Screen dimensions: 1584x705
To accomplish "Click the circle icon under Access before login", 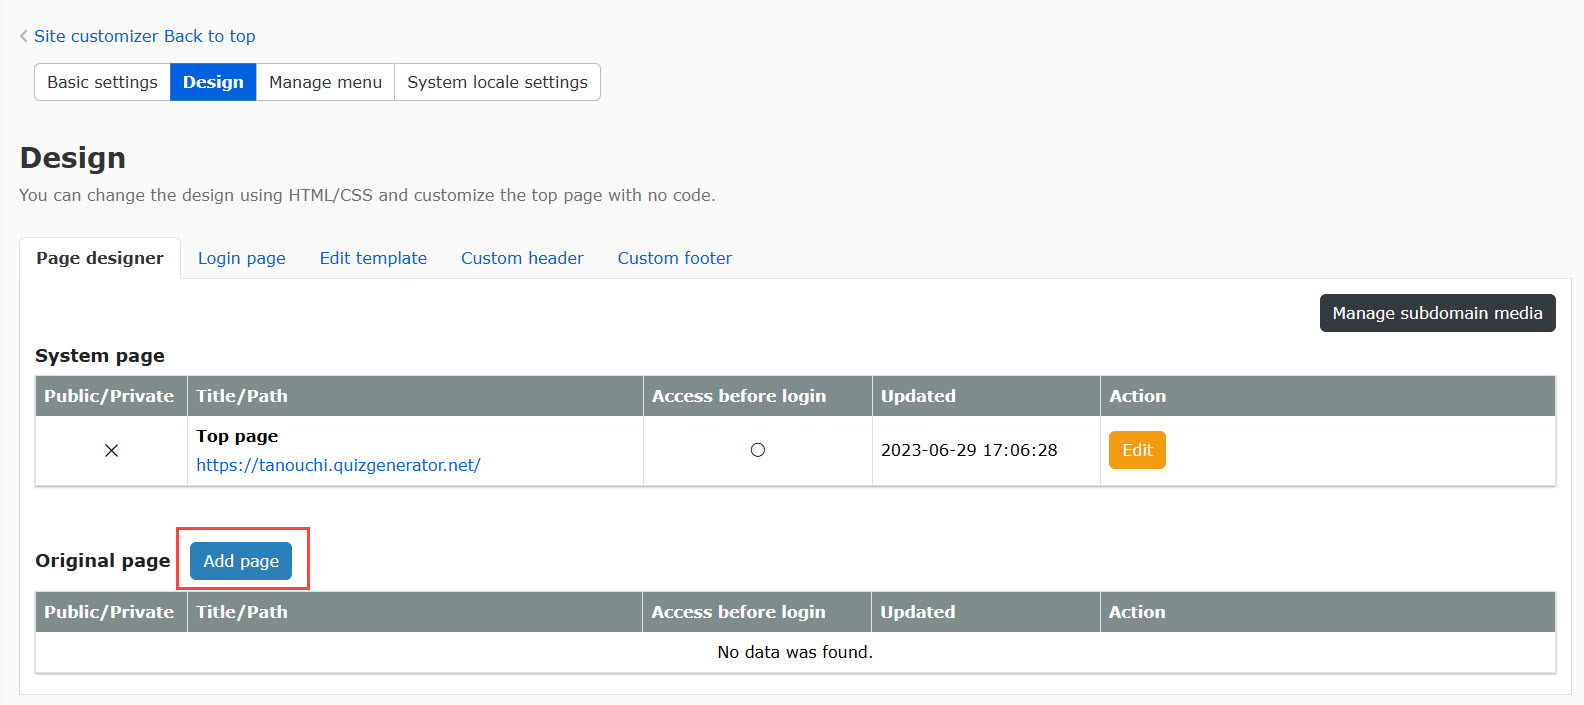I will [x=757, y=450].
